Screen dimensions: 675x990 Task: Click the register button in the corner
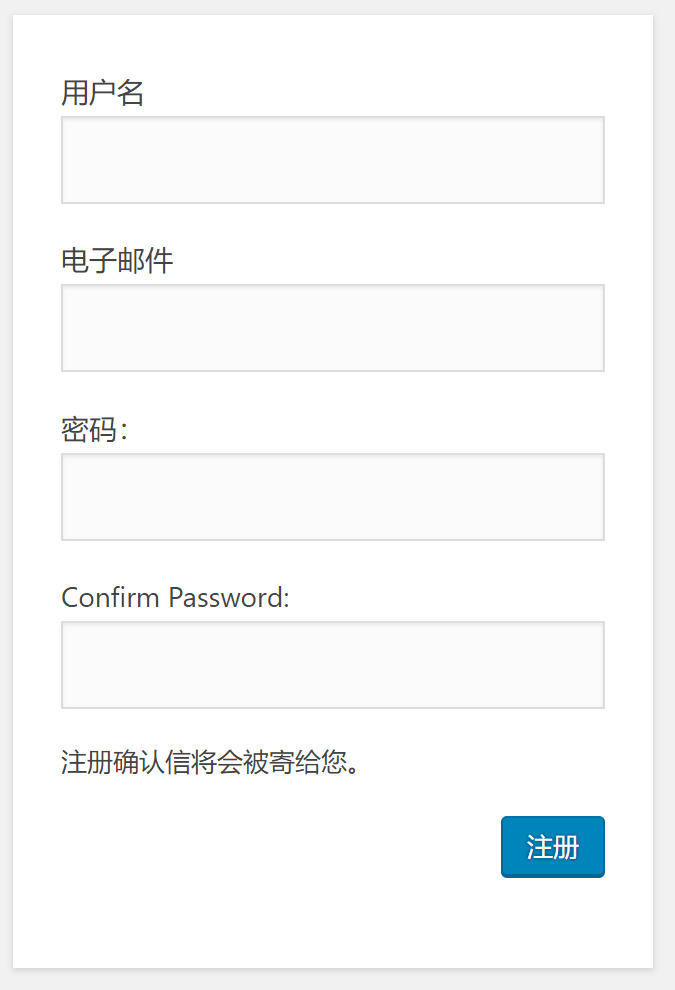click(552, 846)
